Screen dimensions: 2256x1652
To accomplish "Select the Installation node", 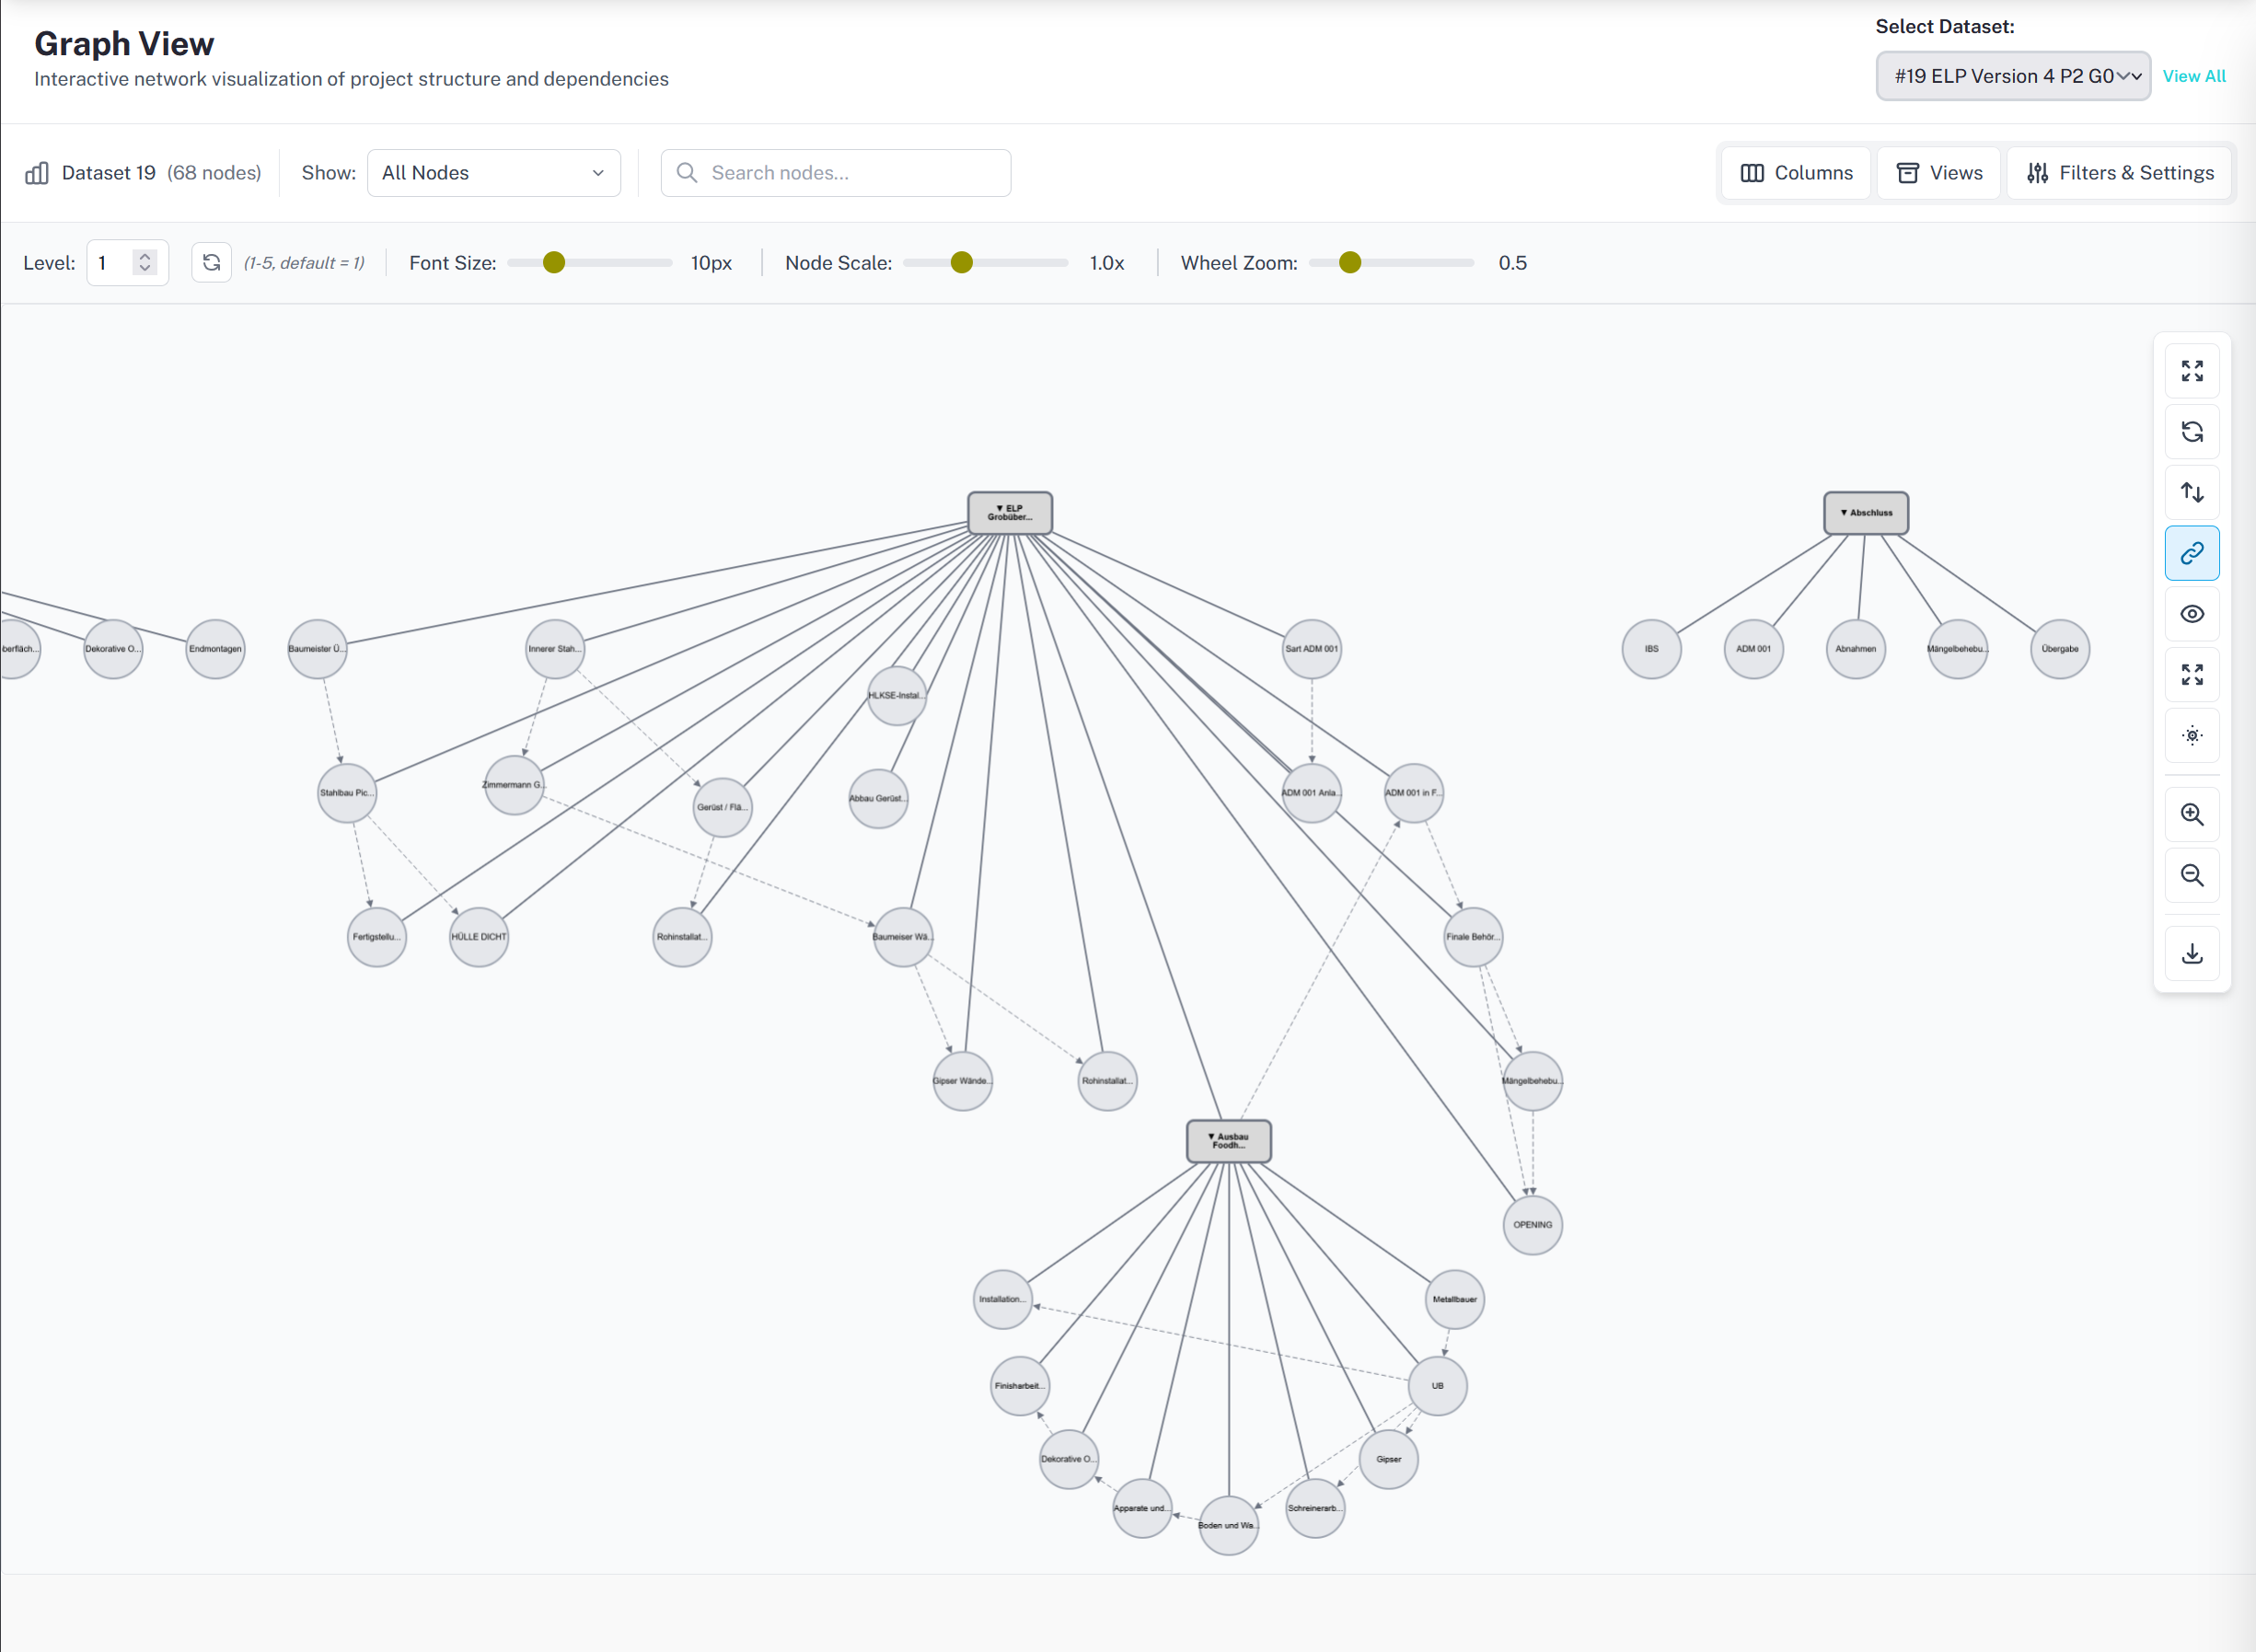I will (x=1003, y=1300).
